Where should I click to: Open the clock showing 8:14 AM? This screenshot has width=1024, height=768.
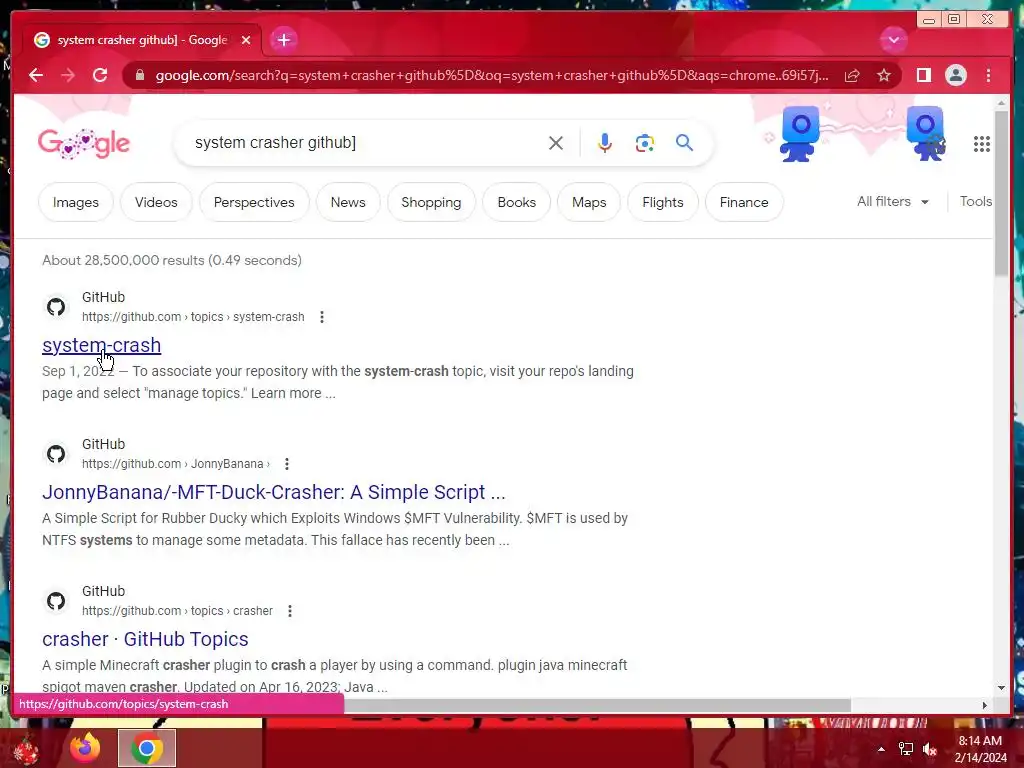pos(980,749)
